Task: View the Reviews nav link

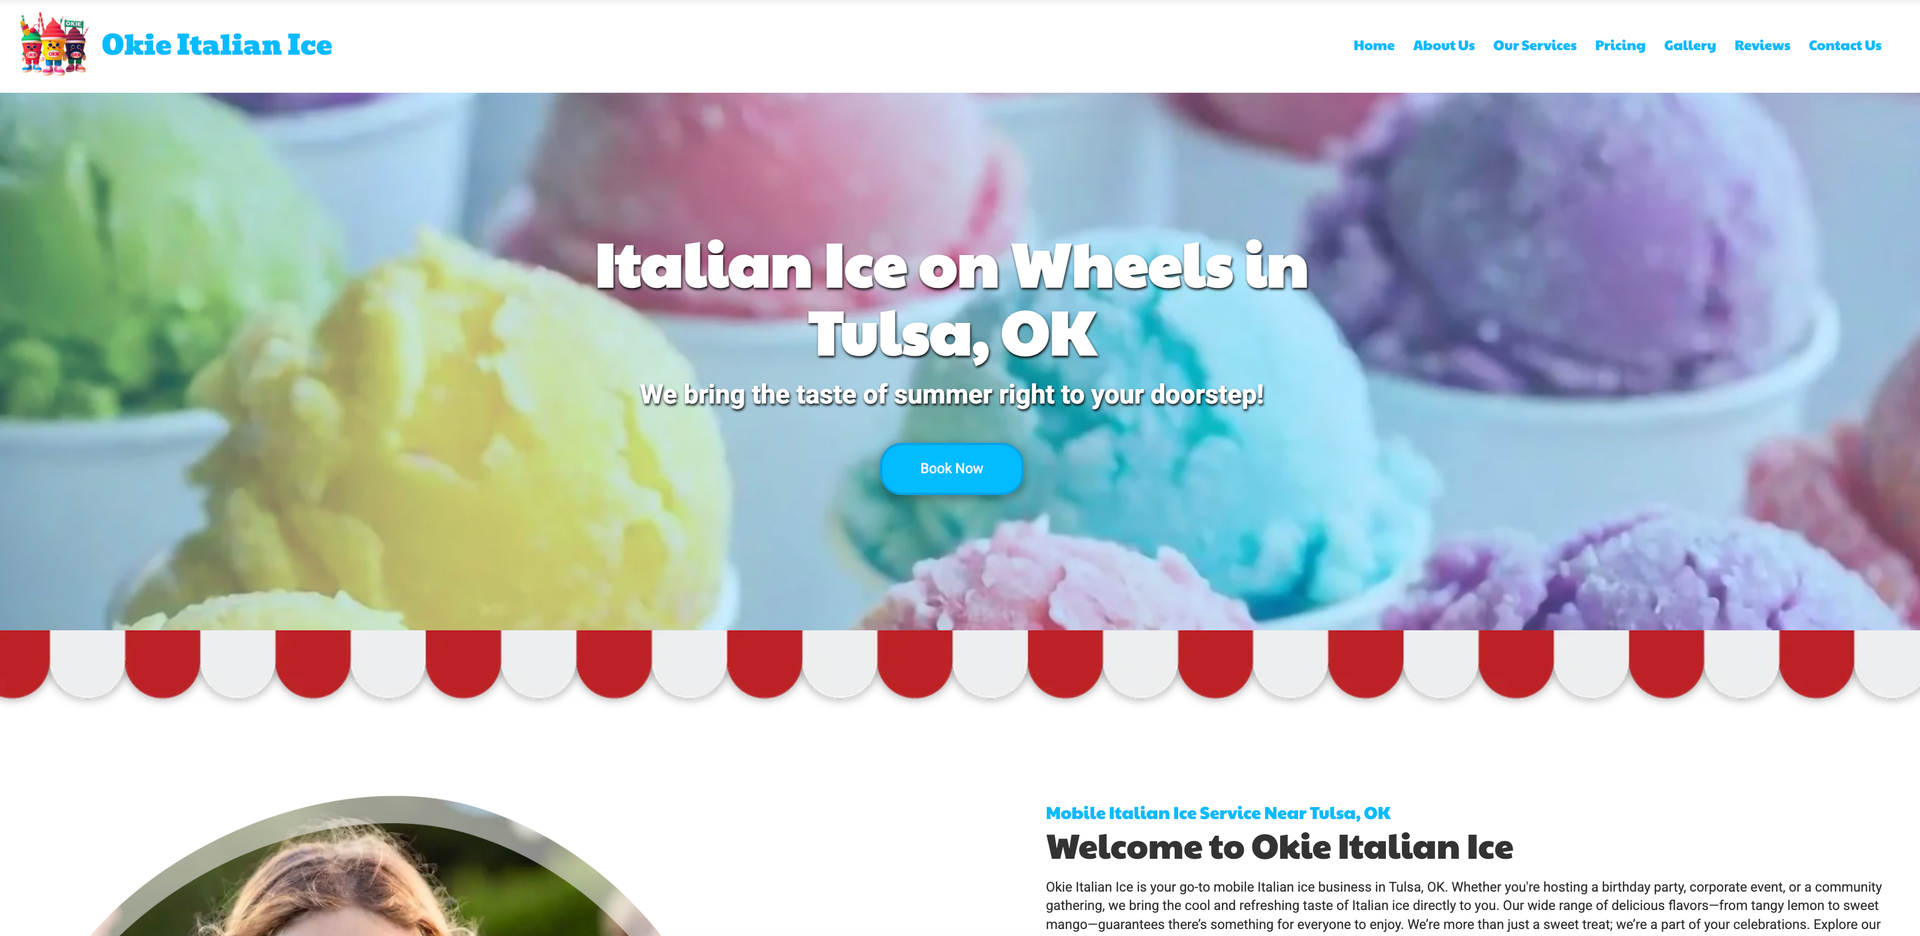Action: tap(1761, 45)
